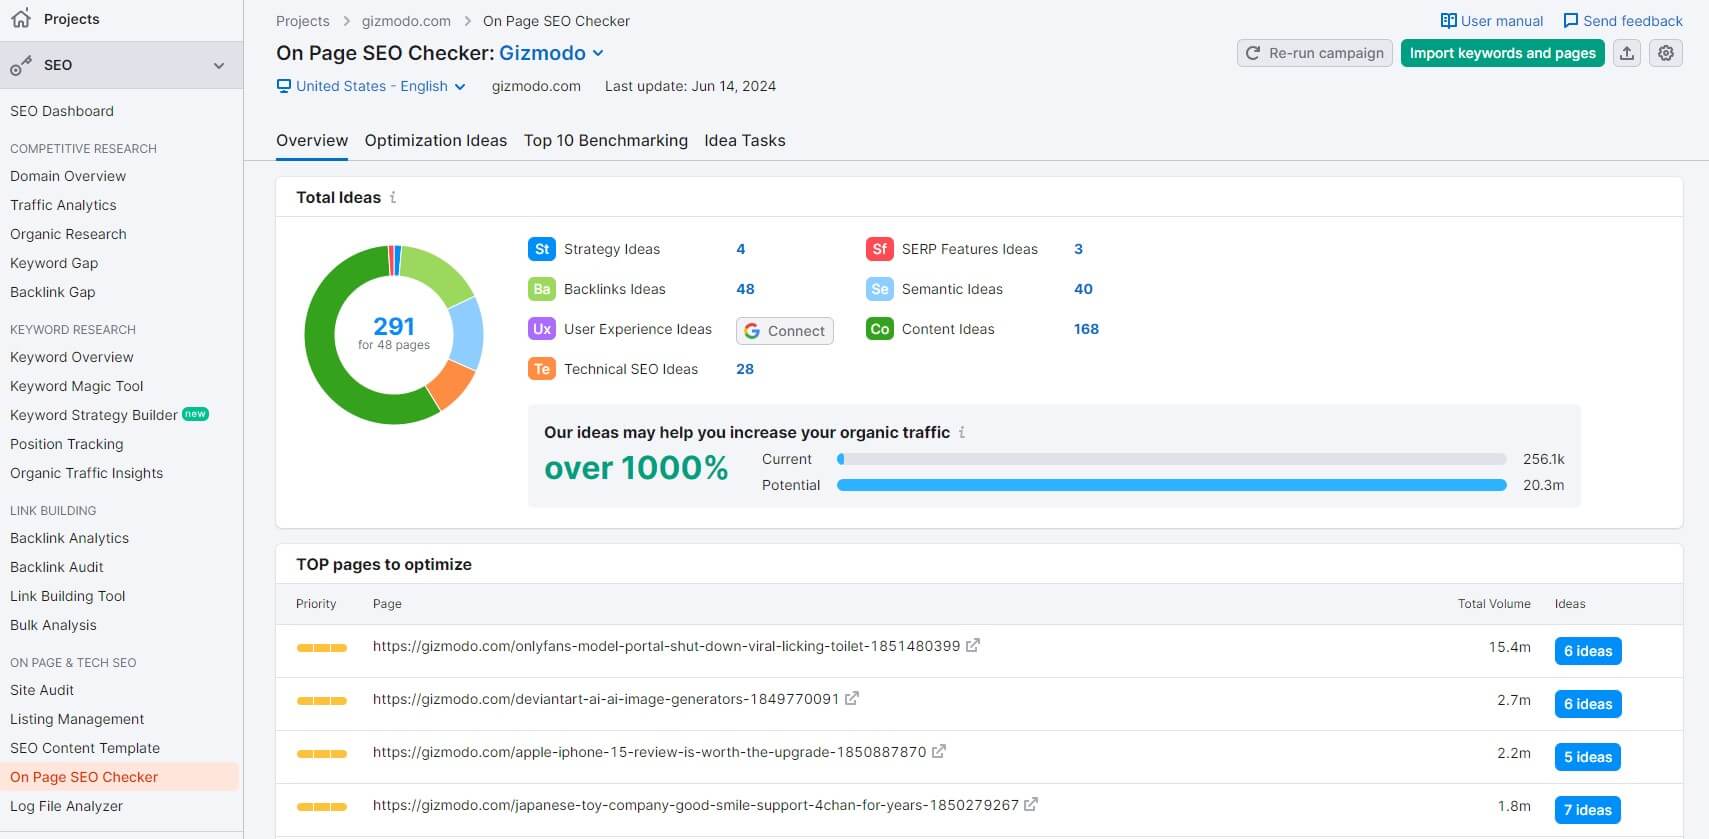Viewport: 1709px width, 839px height.
Task: Click the Potential traffic progress bar
Action: [1172, 485]
